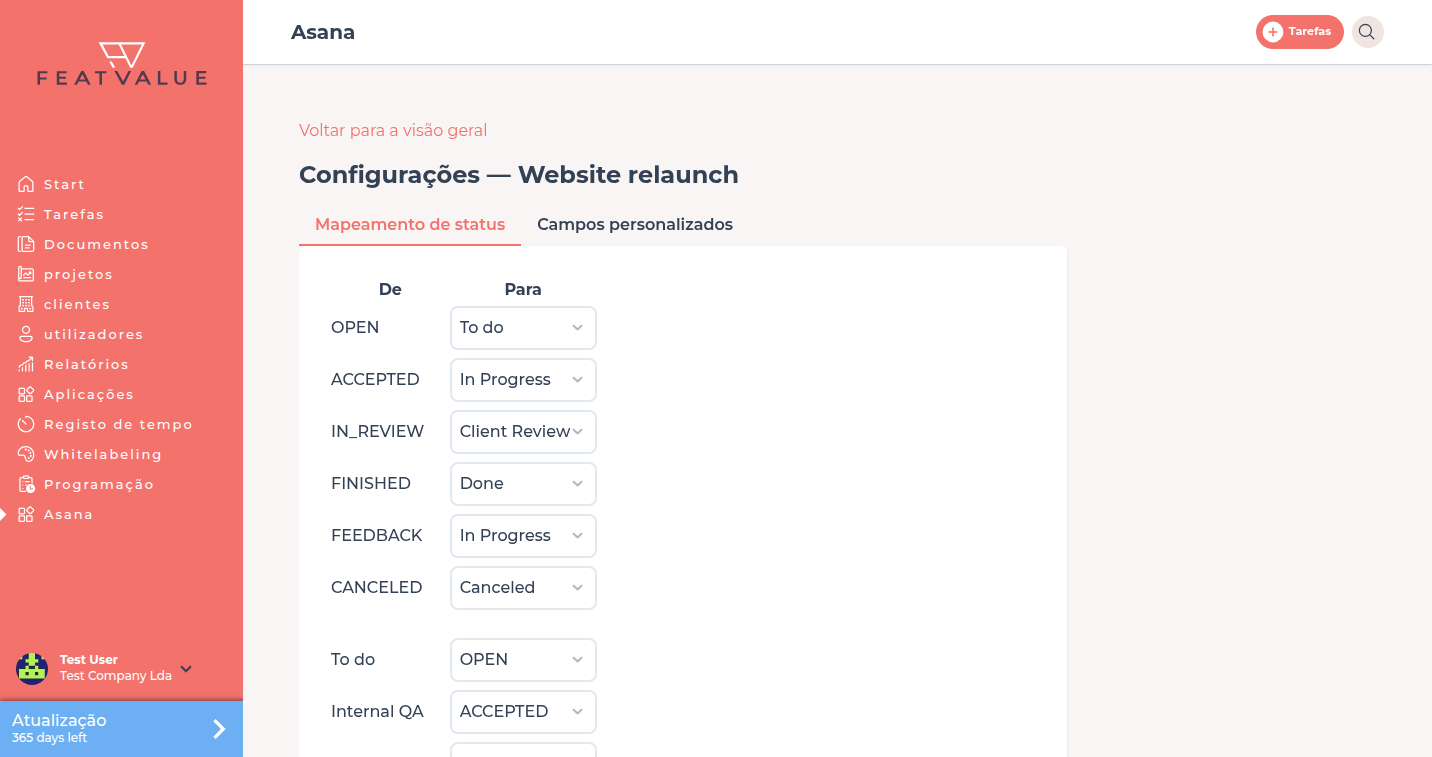The height and width of the screenshot is (757, 1432).
Task: Click the Test User avatar
Action: [x=32, y=668]
